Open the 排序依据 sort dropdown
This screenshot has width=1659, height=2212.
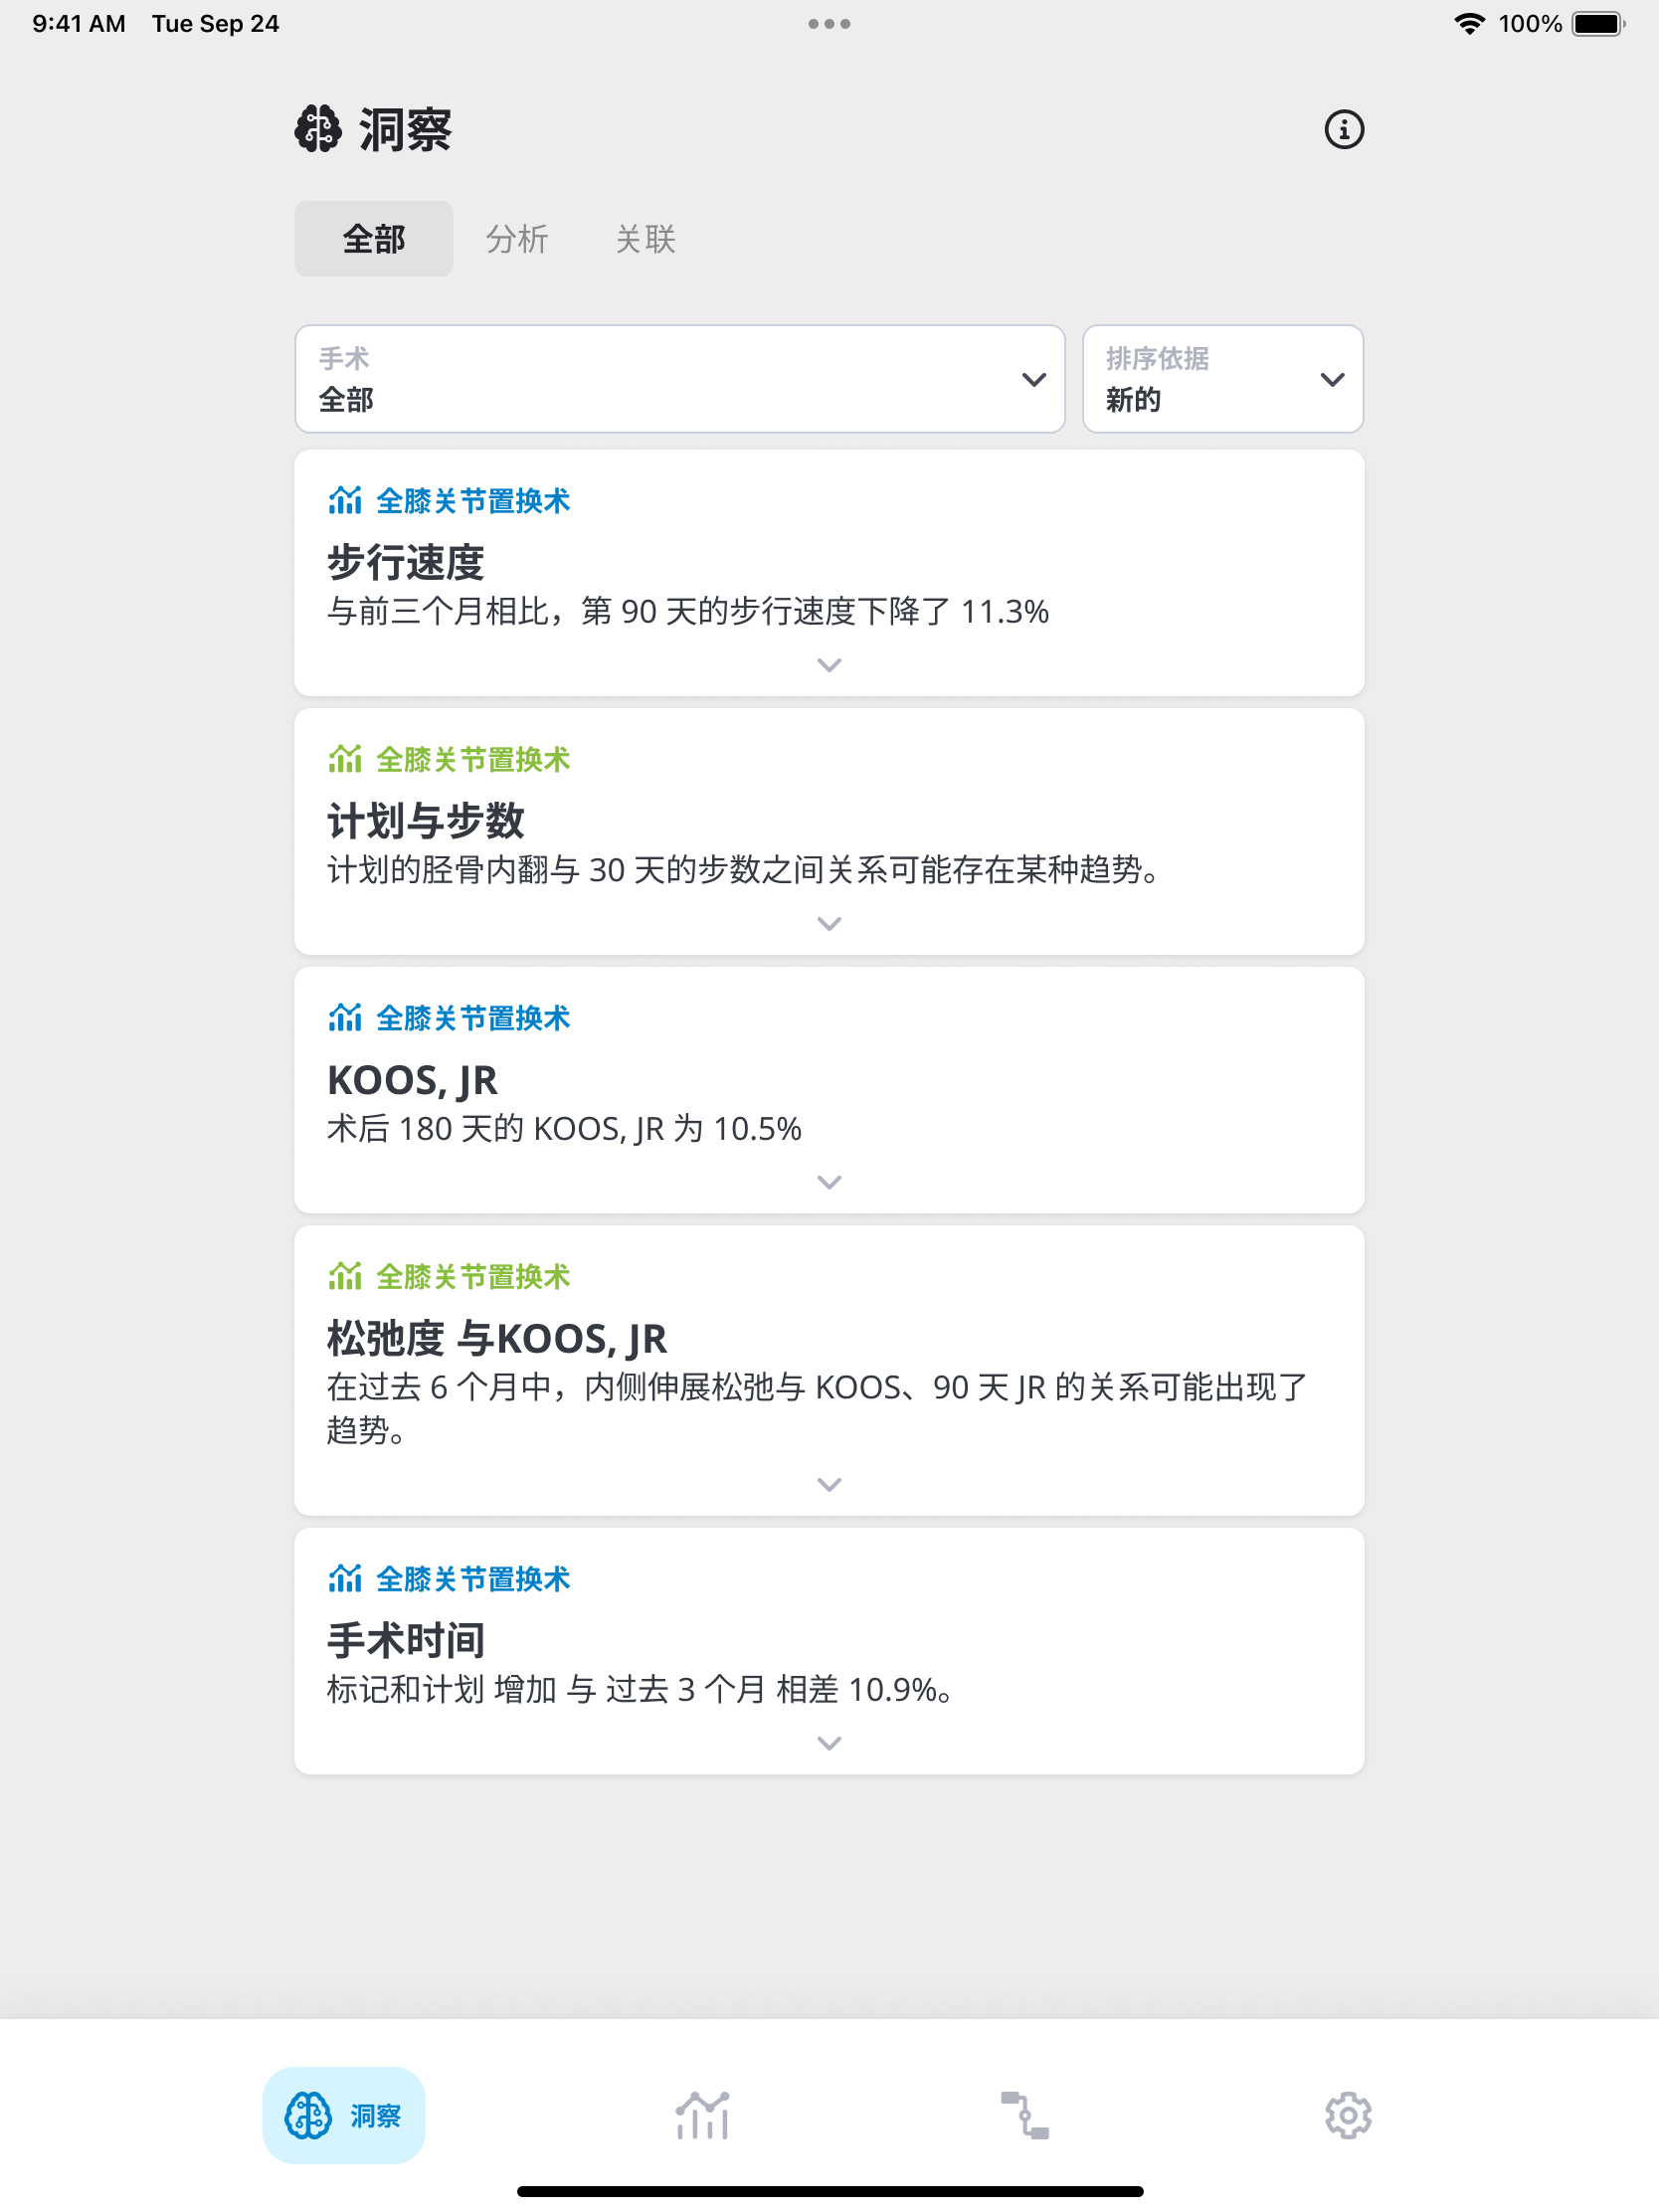[1222, 379]
